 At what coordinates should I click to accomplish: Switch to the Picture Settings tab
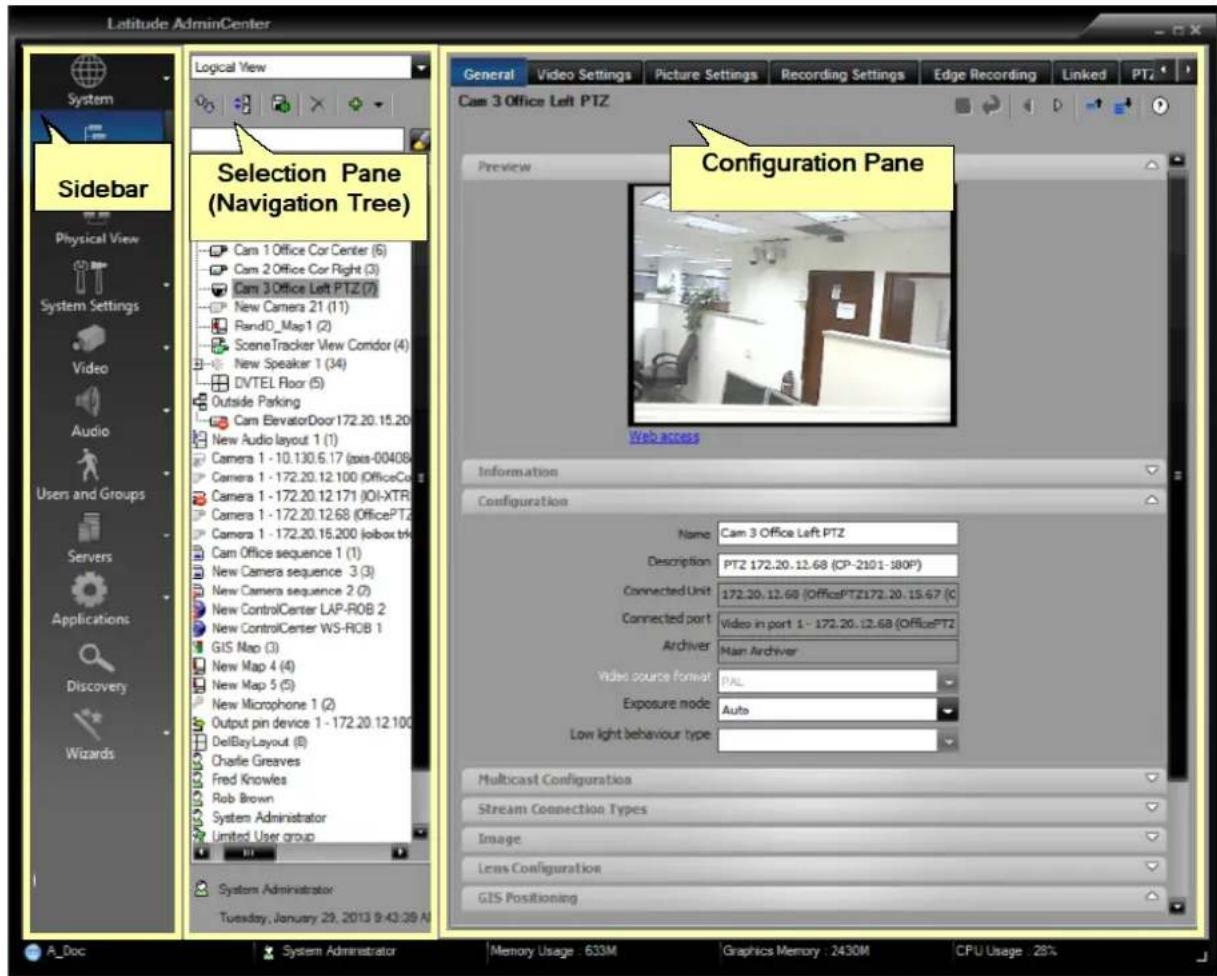coord(706,73)
